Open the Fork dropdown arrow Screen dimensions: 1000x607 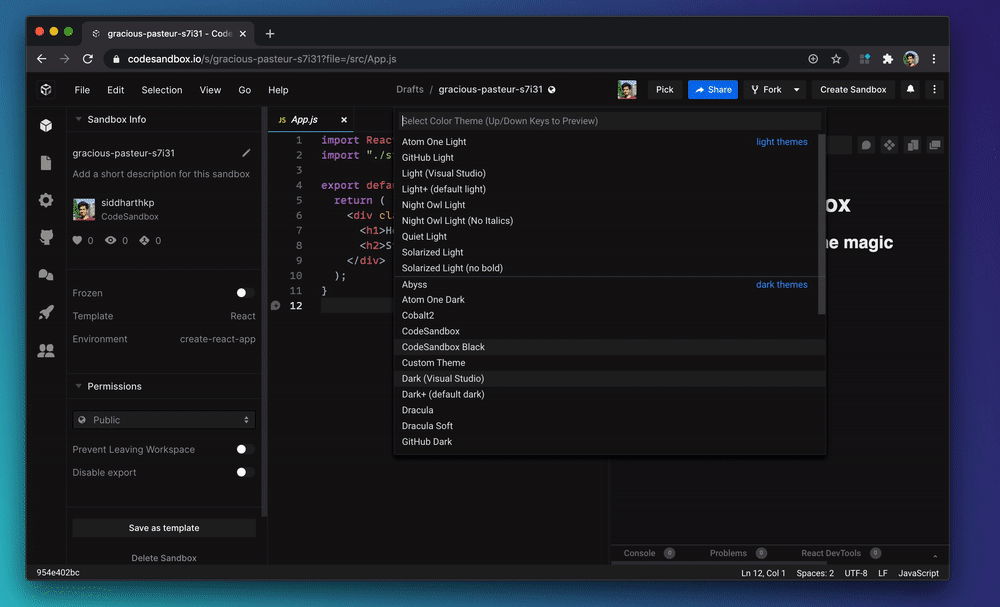797,90
